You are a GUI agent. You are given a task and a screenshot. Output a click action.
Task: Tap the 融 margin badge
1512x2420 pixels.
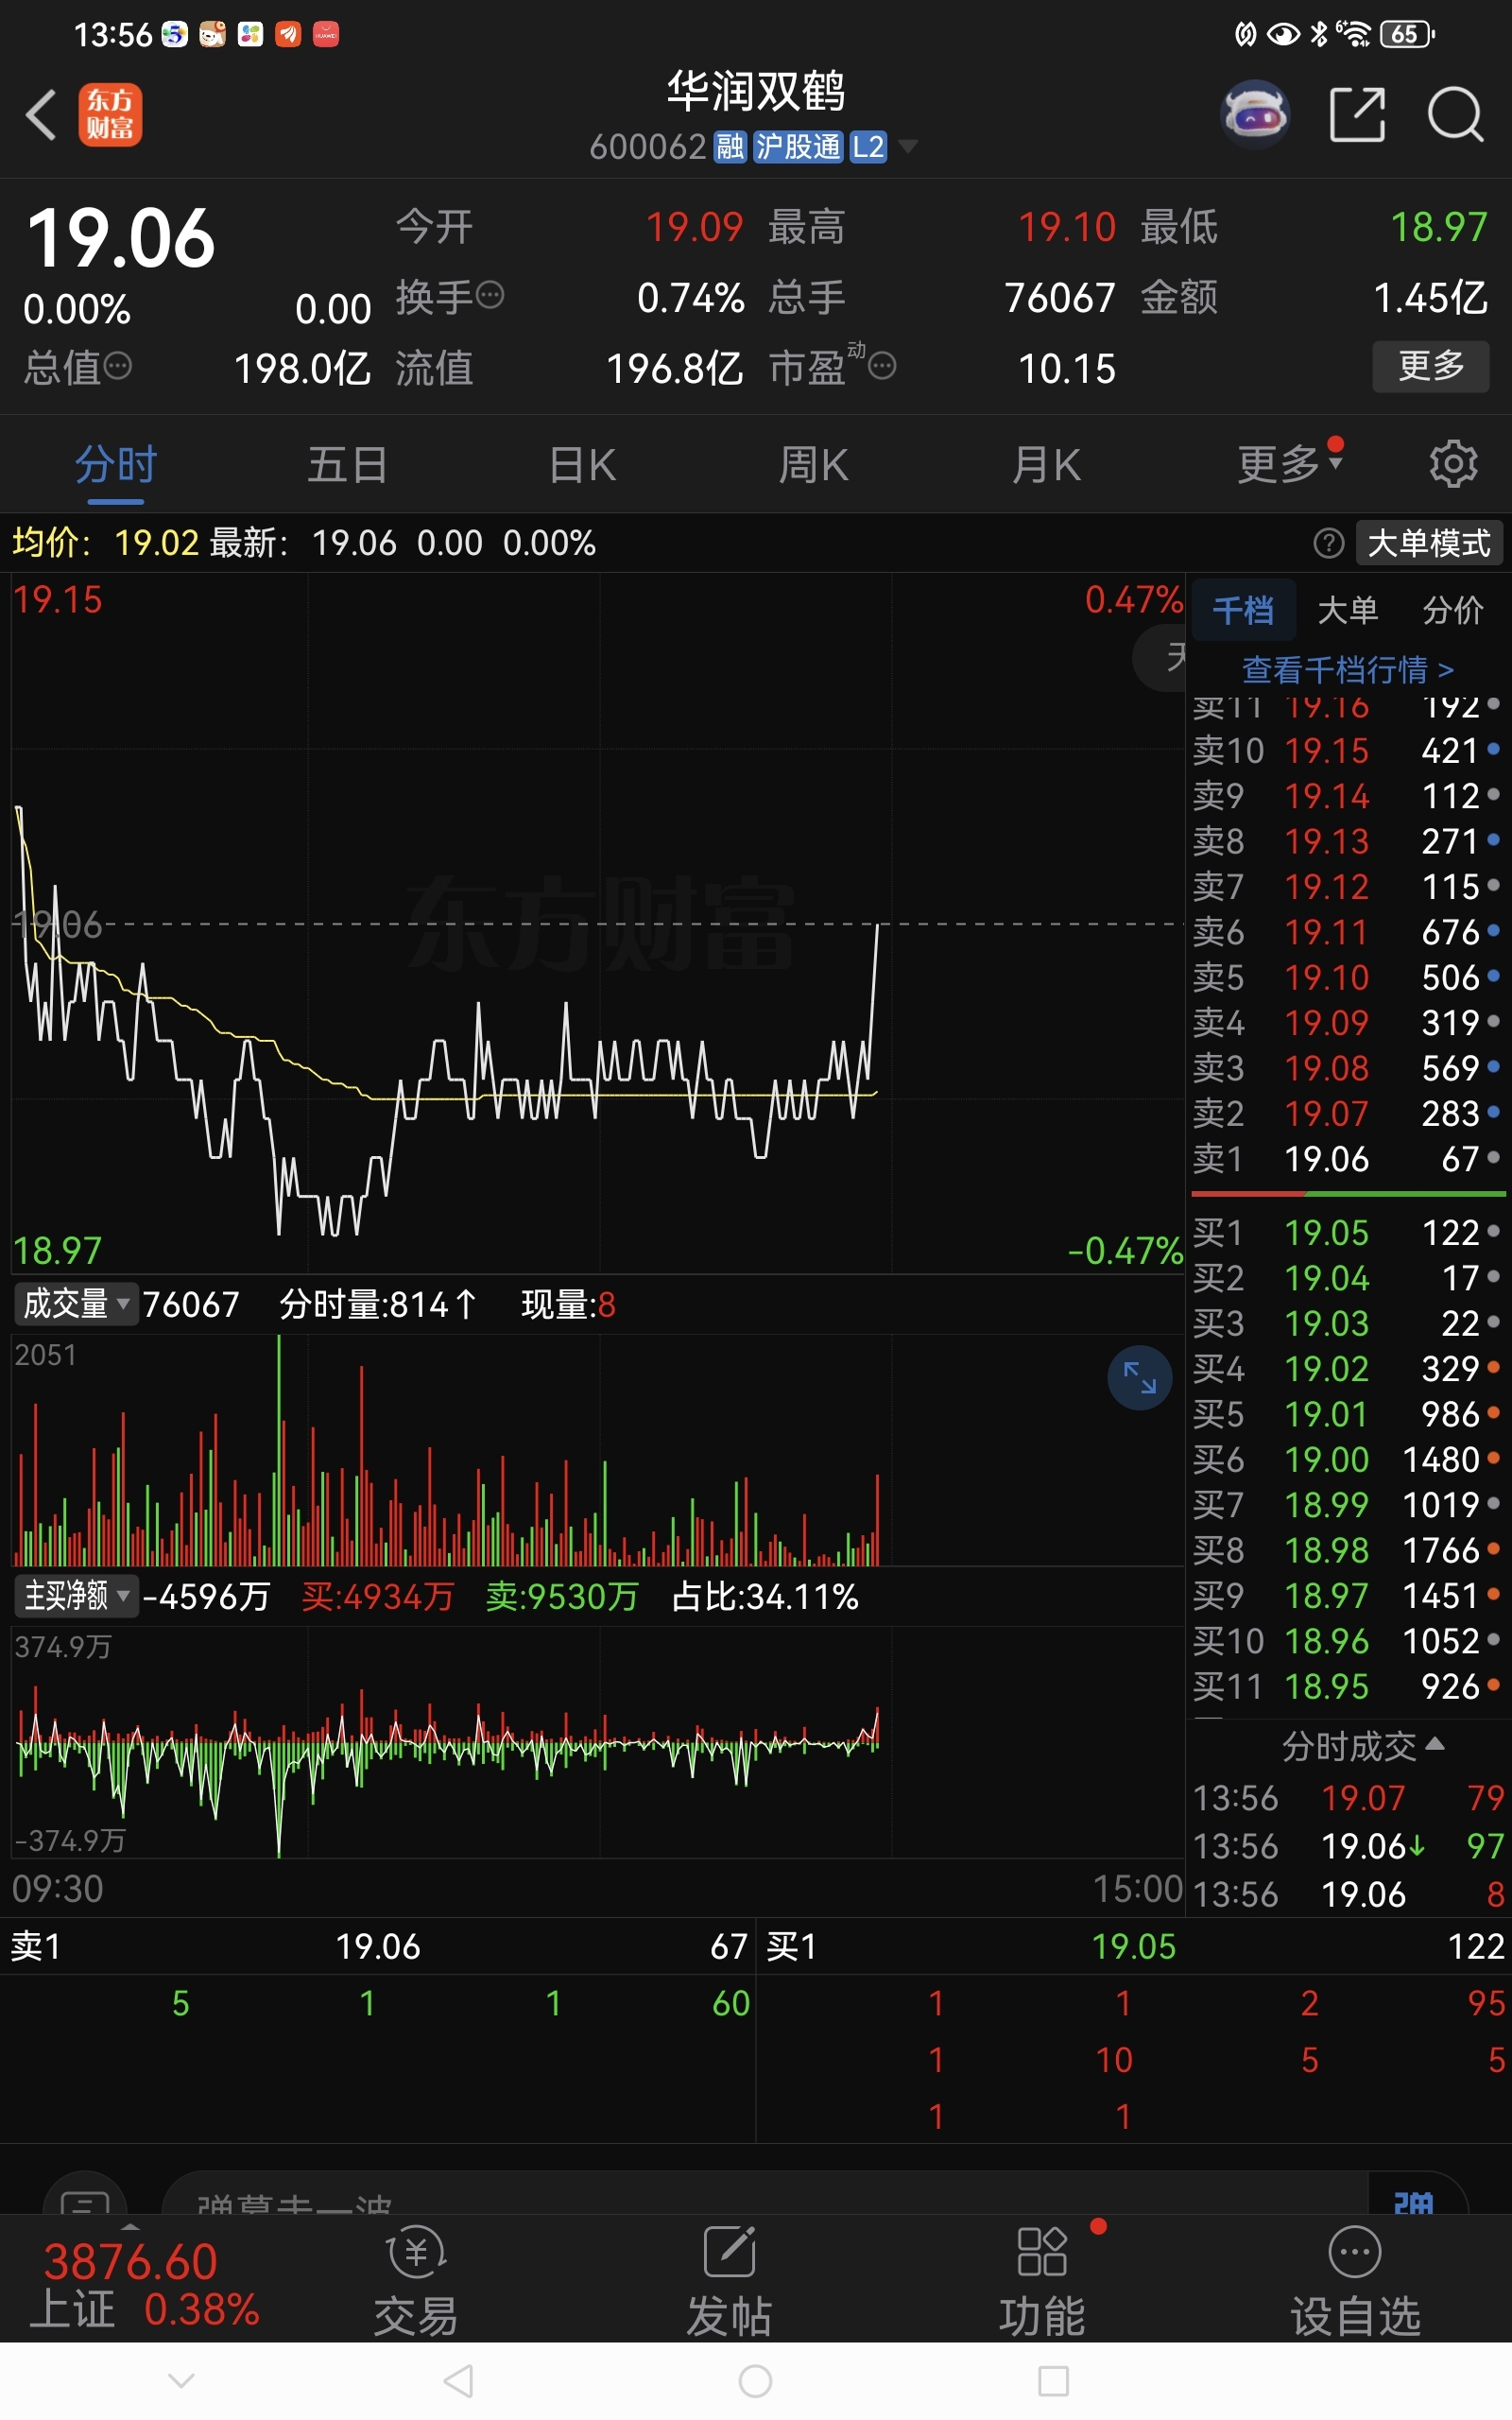pos(729,147)
